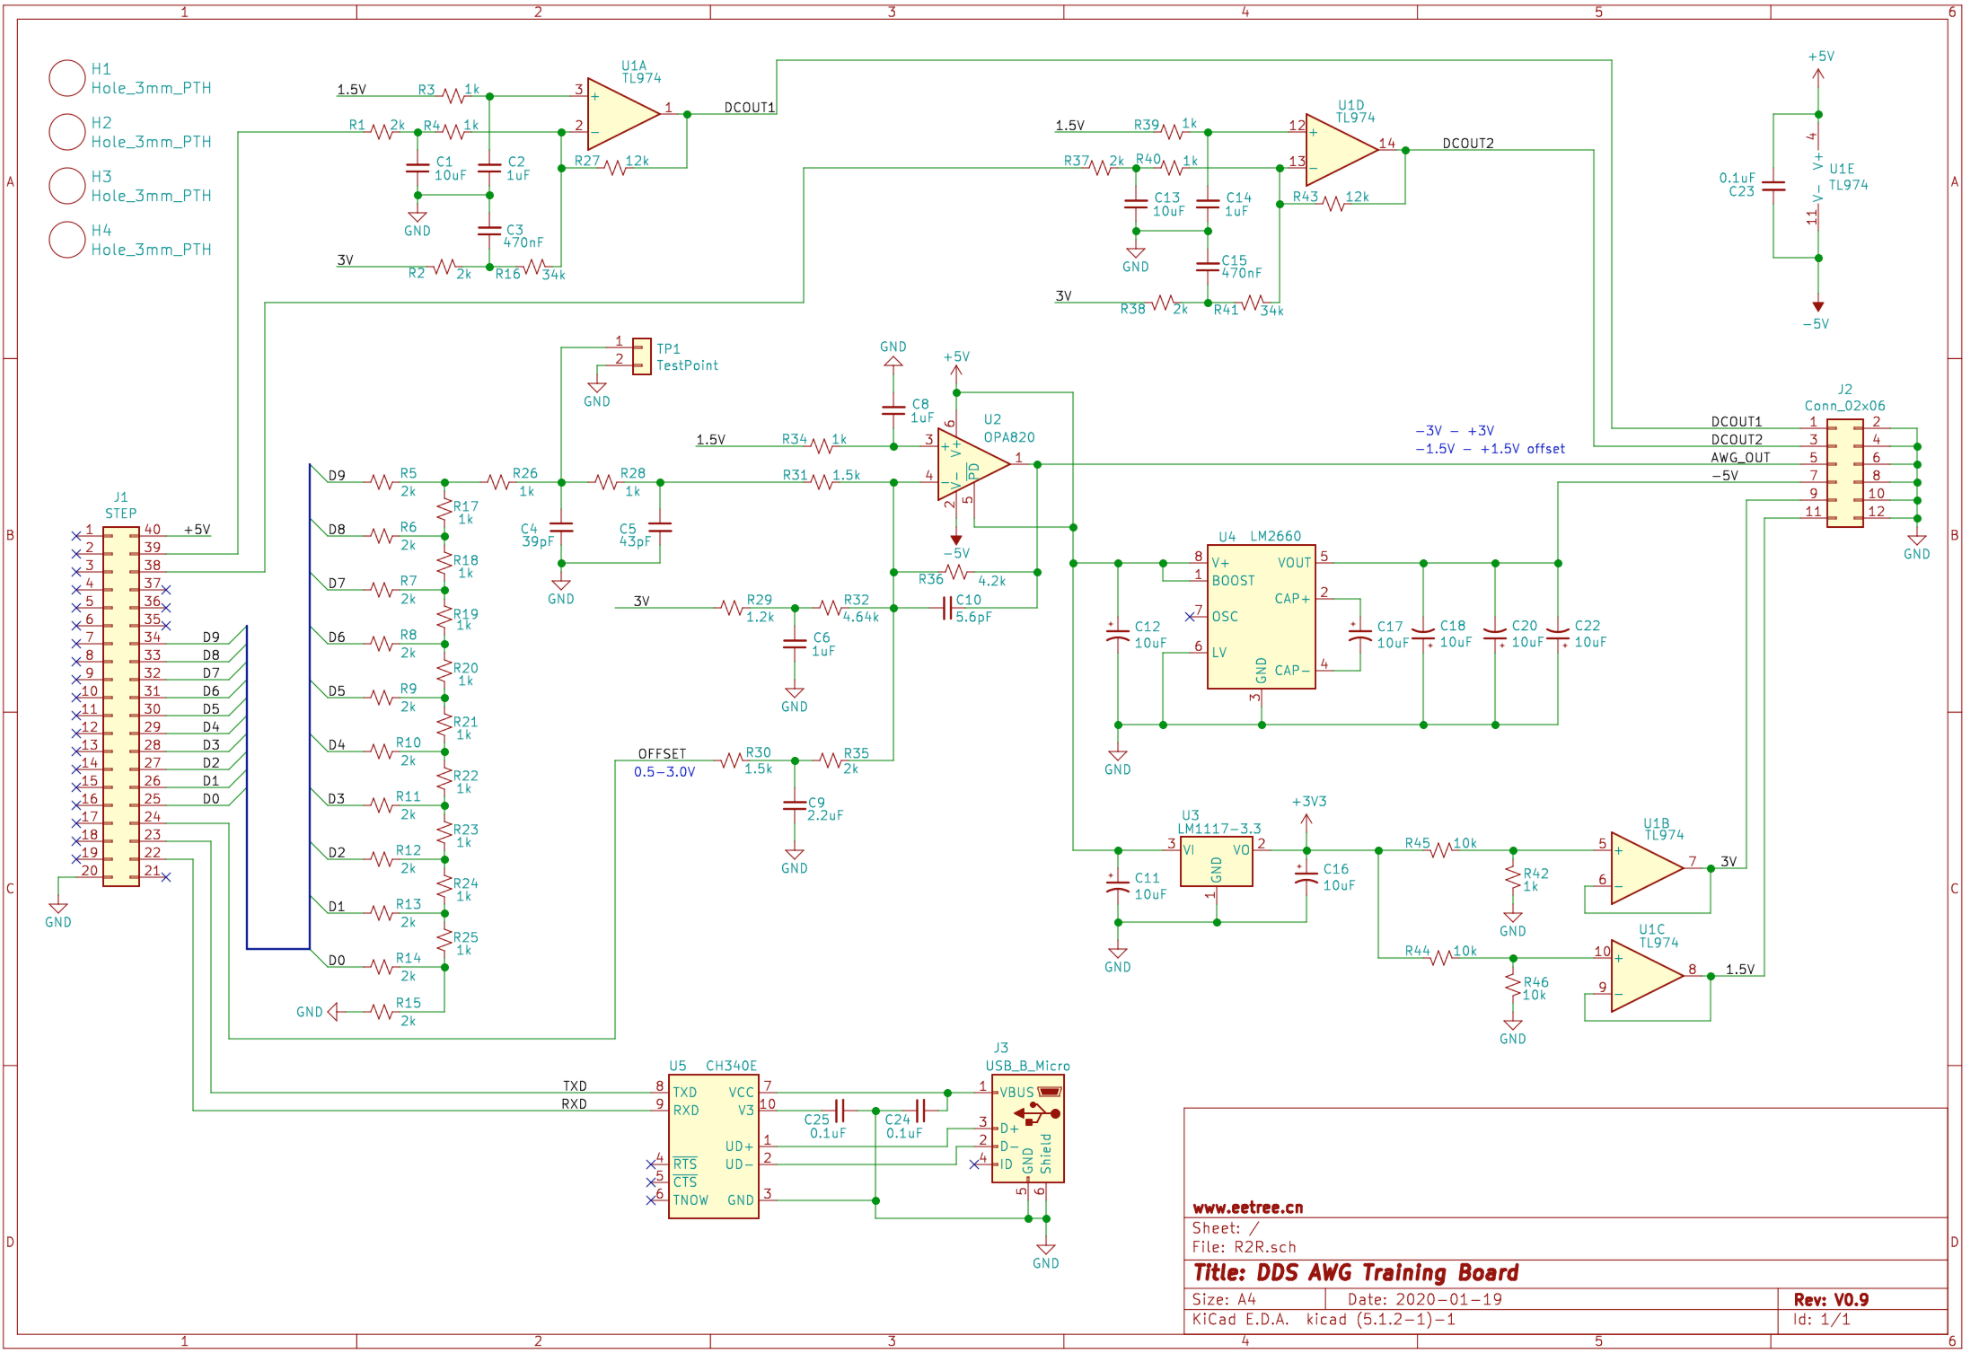Select the 'Date: 2020-01-19' field

click(1425, 1300)
